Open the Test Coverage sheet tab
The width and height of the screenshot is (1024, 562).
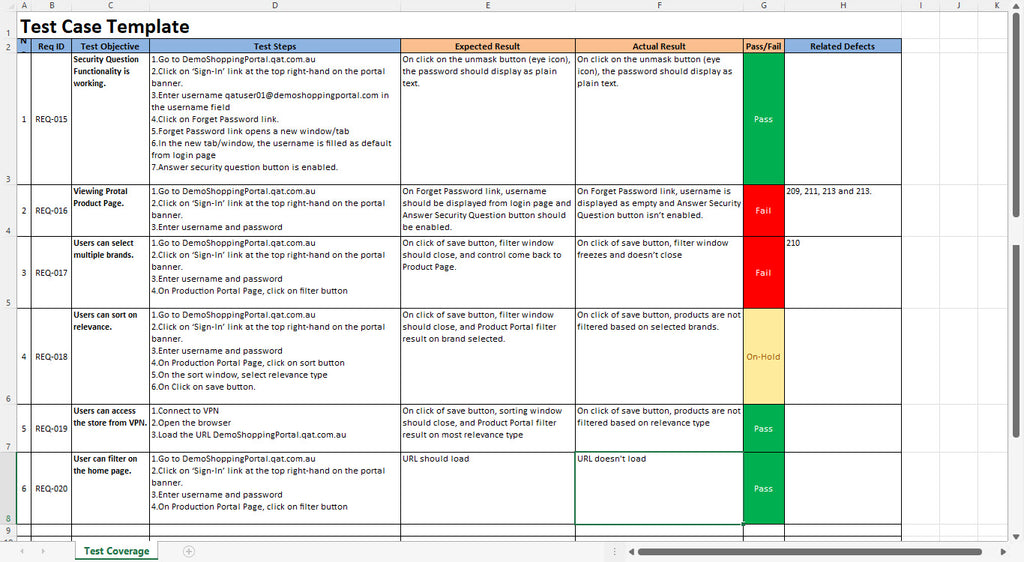click(116, 551)
